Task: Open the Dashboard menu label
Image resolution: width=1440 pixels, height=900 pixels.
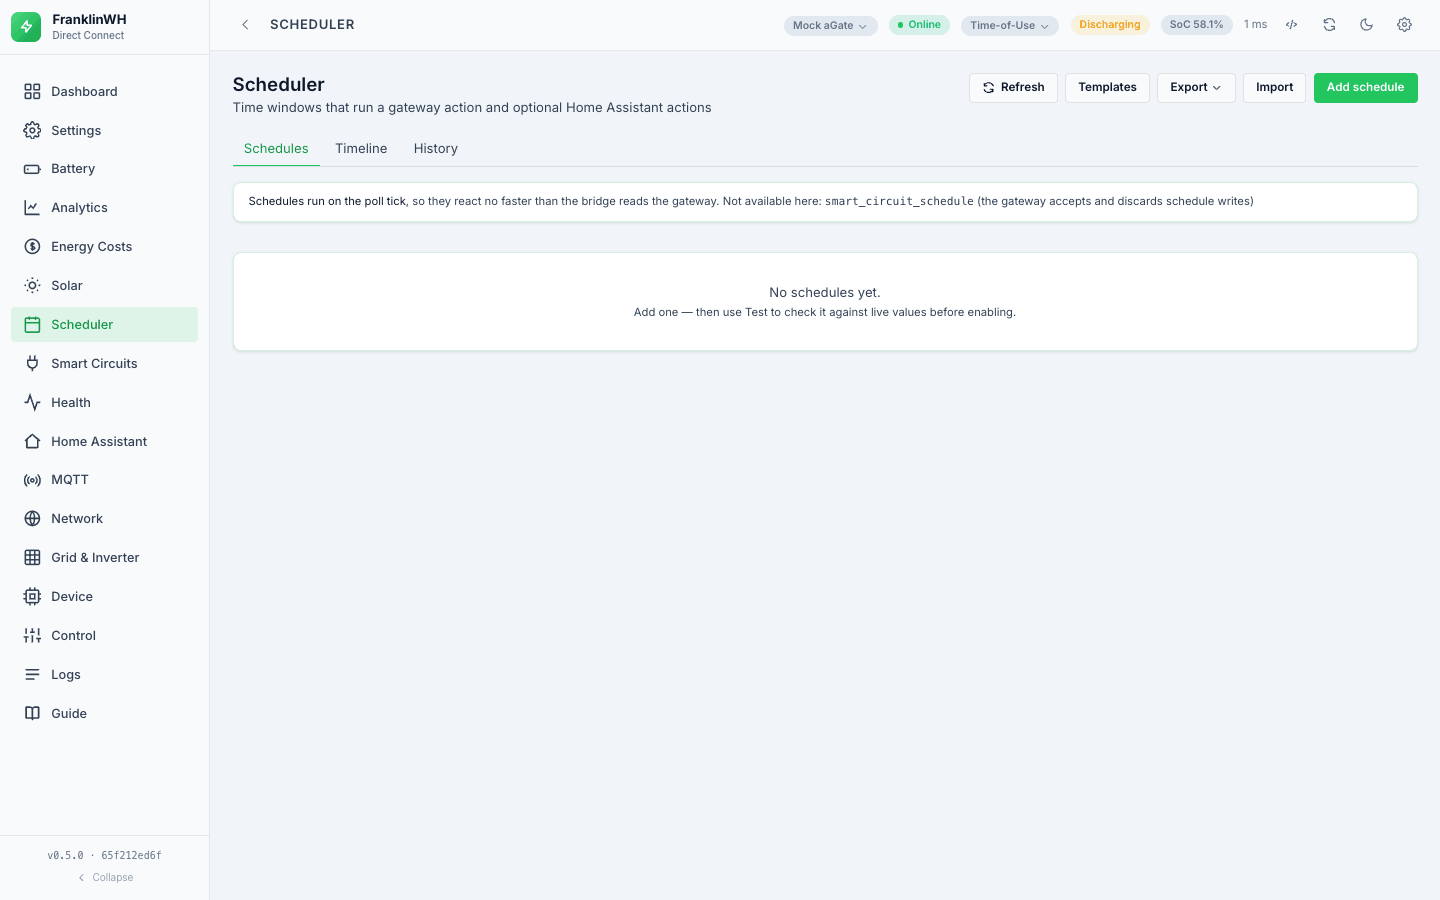Action: (x=84, y=91)
